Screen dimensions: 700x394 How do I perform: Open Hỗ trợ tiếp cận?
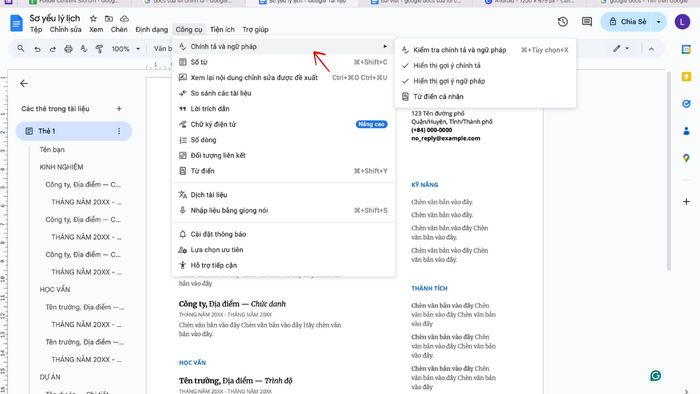click(x=283, y=265)
